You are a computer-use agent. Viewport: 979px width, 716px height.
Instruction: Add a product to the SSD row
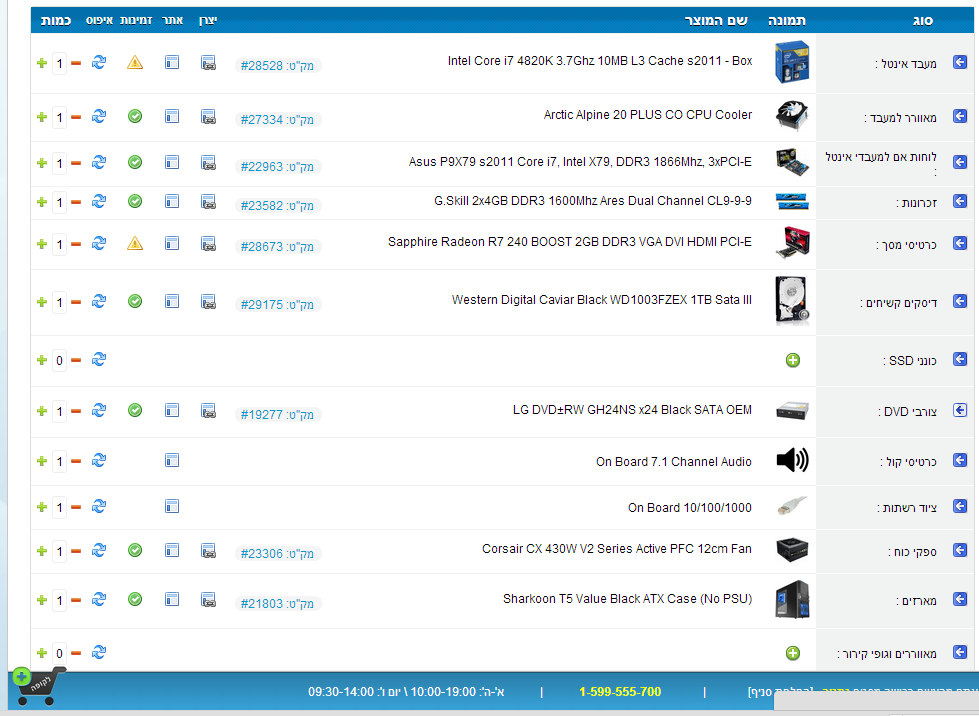click(792, 360)
